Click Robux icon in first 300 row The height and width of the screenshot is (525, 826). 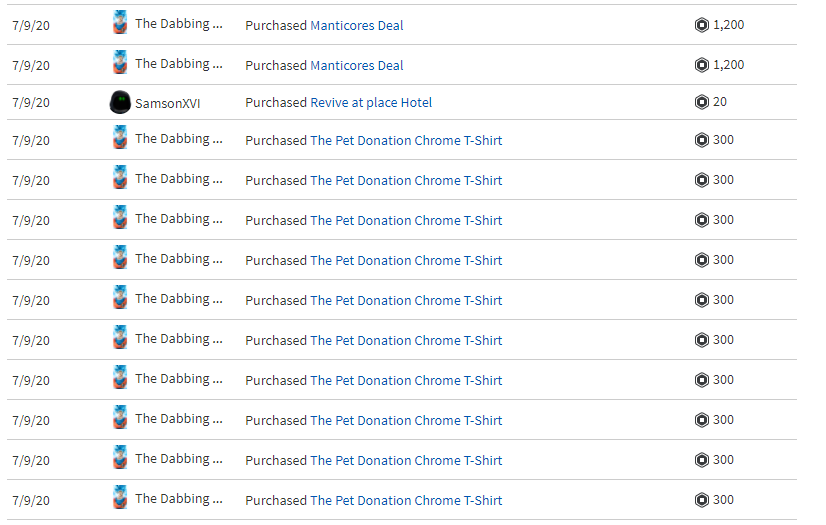point(702,140)
